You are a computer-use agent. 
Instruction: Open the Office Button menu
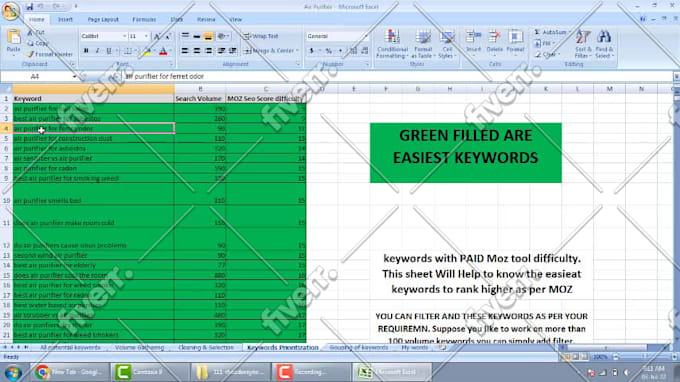click(10, 10)
